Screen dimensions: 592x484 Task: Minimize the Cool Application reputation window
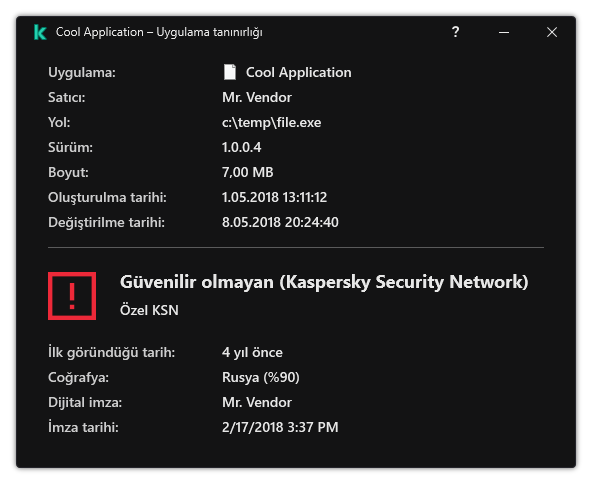pyautogui.click(x=504, y=32)
